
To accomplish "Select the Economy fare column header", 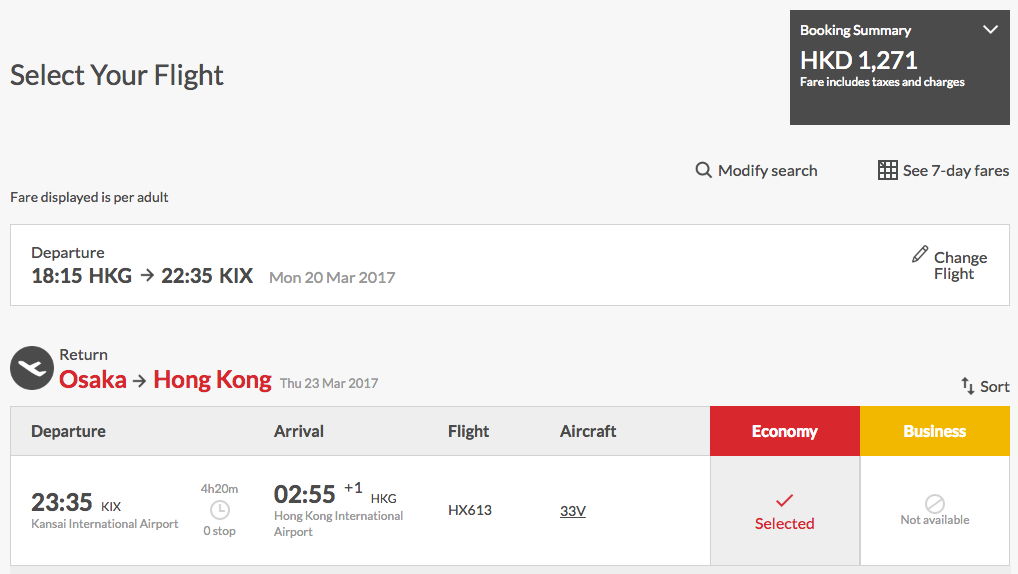I will [785, 431].
